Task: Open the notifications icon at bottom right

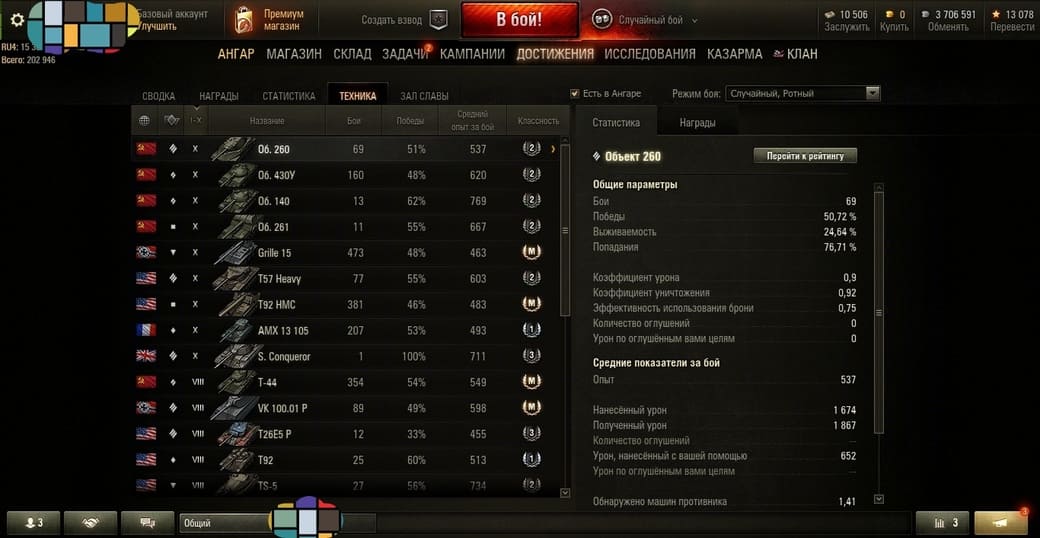Action: click(1002, 523)
